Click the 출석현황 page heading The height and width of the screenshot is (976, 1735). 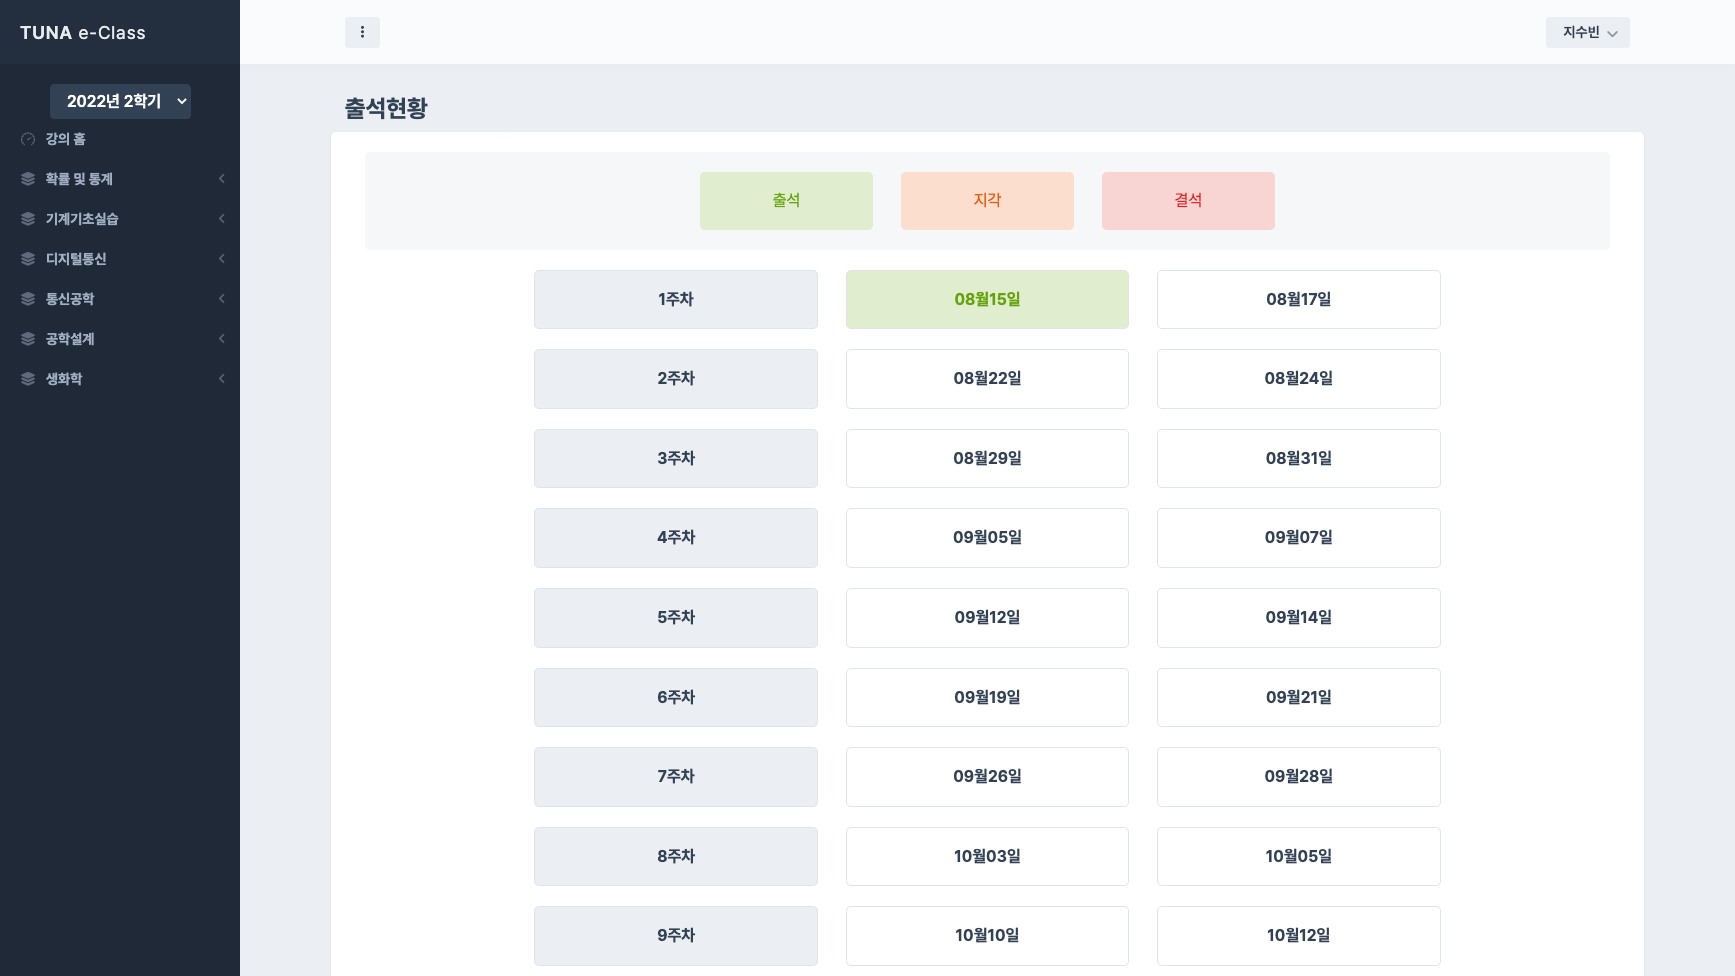pos(386,108)
